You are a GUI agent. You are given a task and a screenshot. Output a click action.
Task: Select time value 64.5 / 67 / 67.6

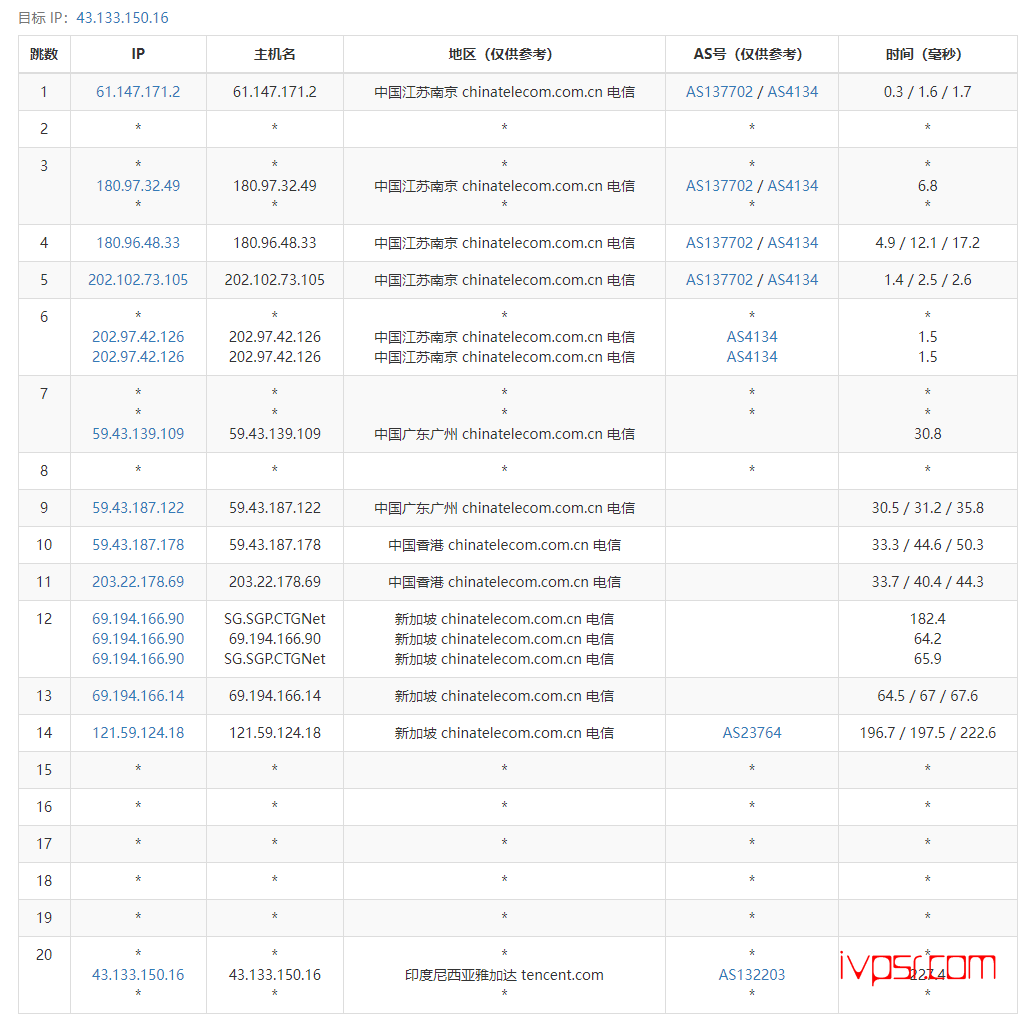(928, 696)
